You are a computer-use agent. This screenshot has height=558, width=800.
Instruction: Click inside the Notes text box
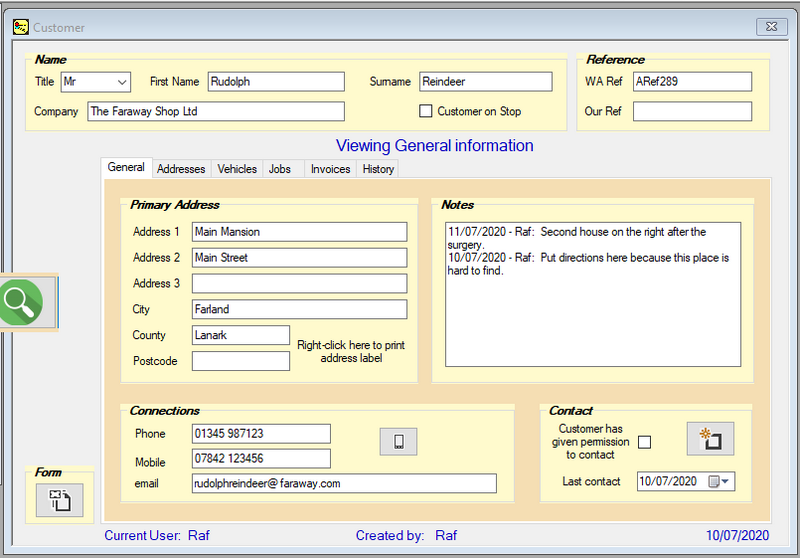[x=593, y=294]
